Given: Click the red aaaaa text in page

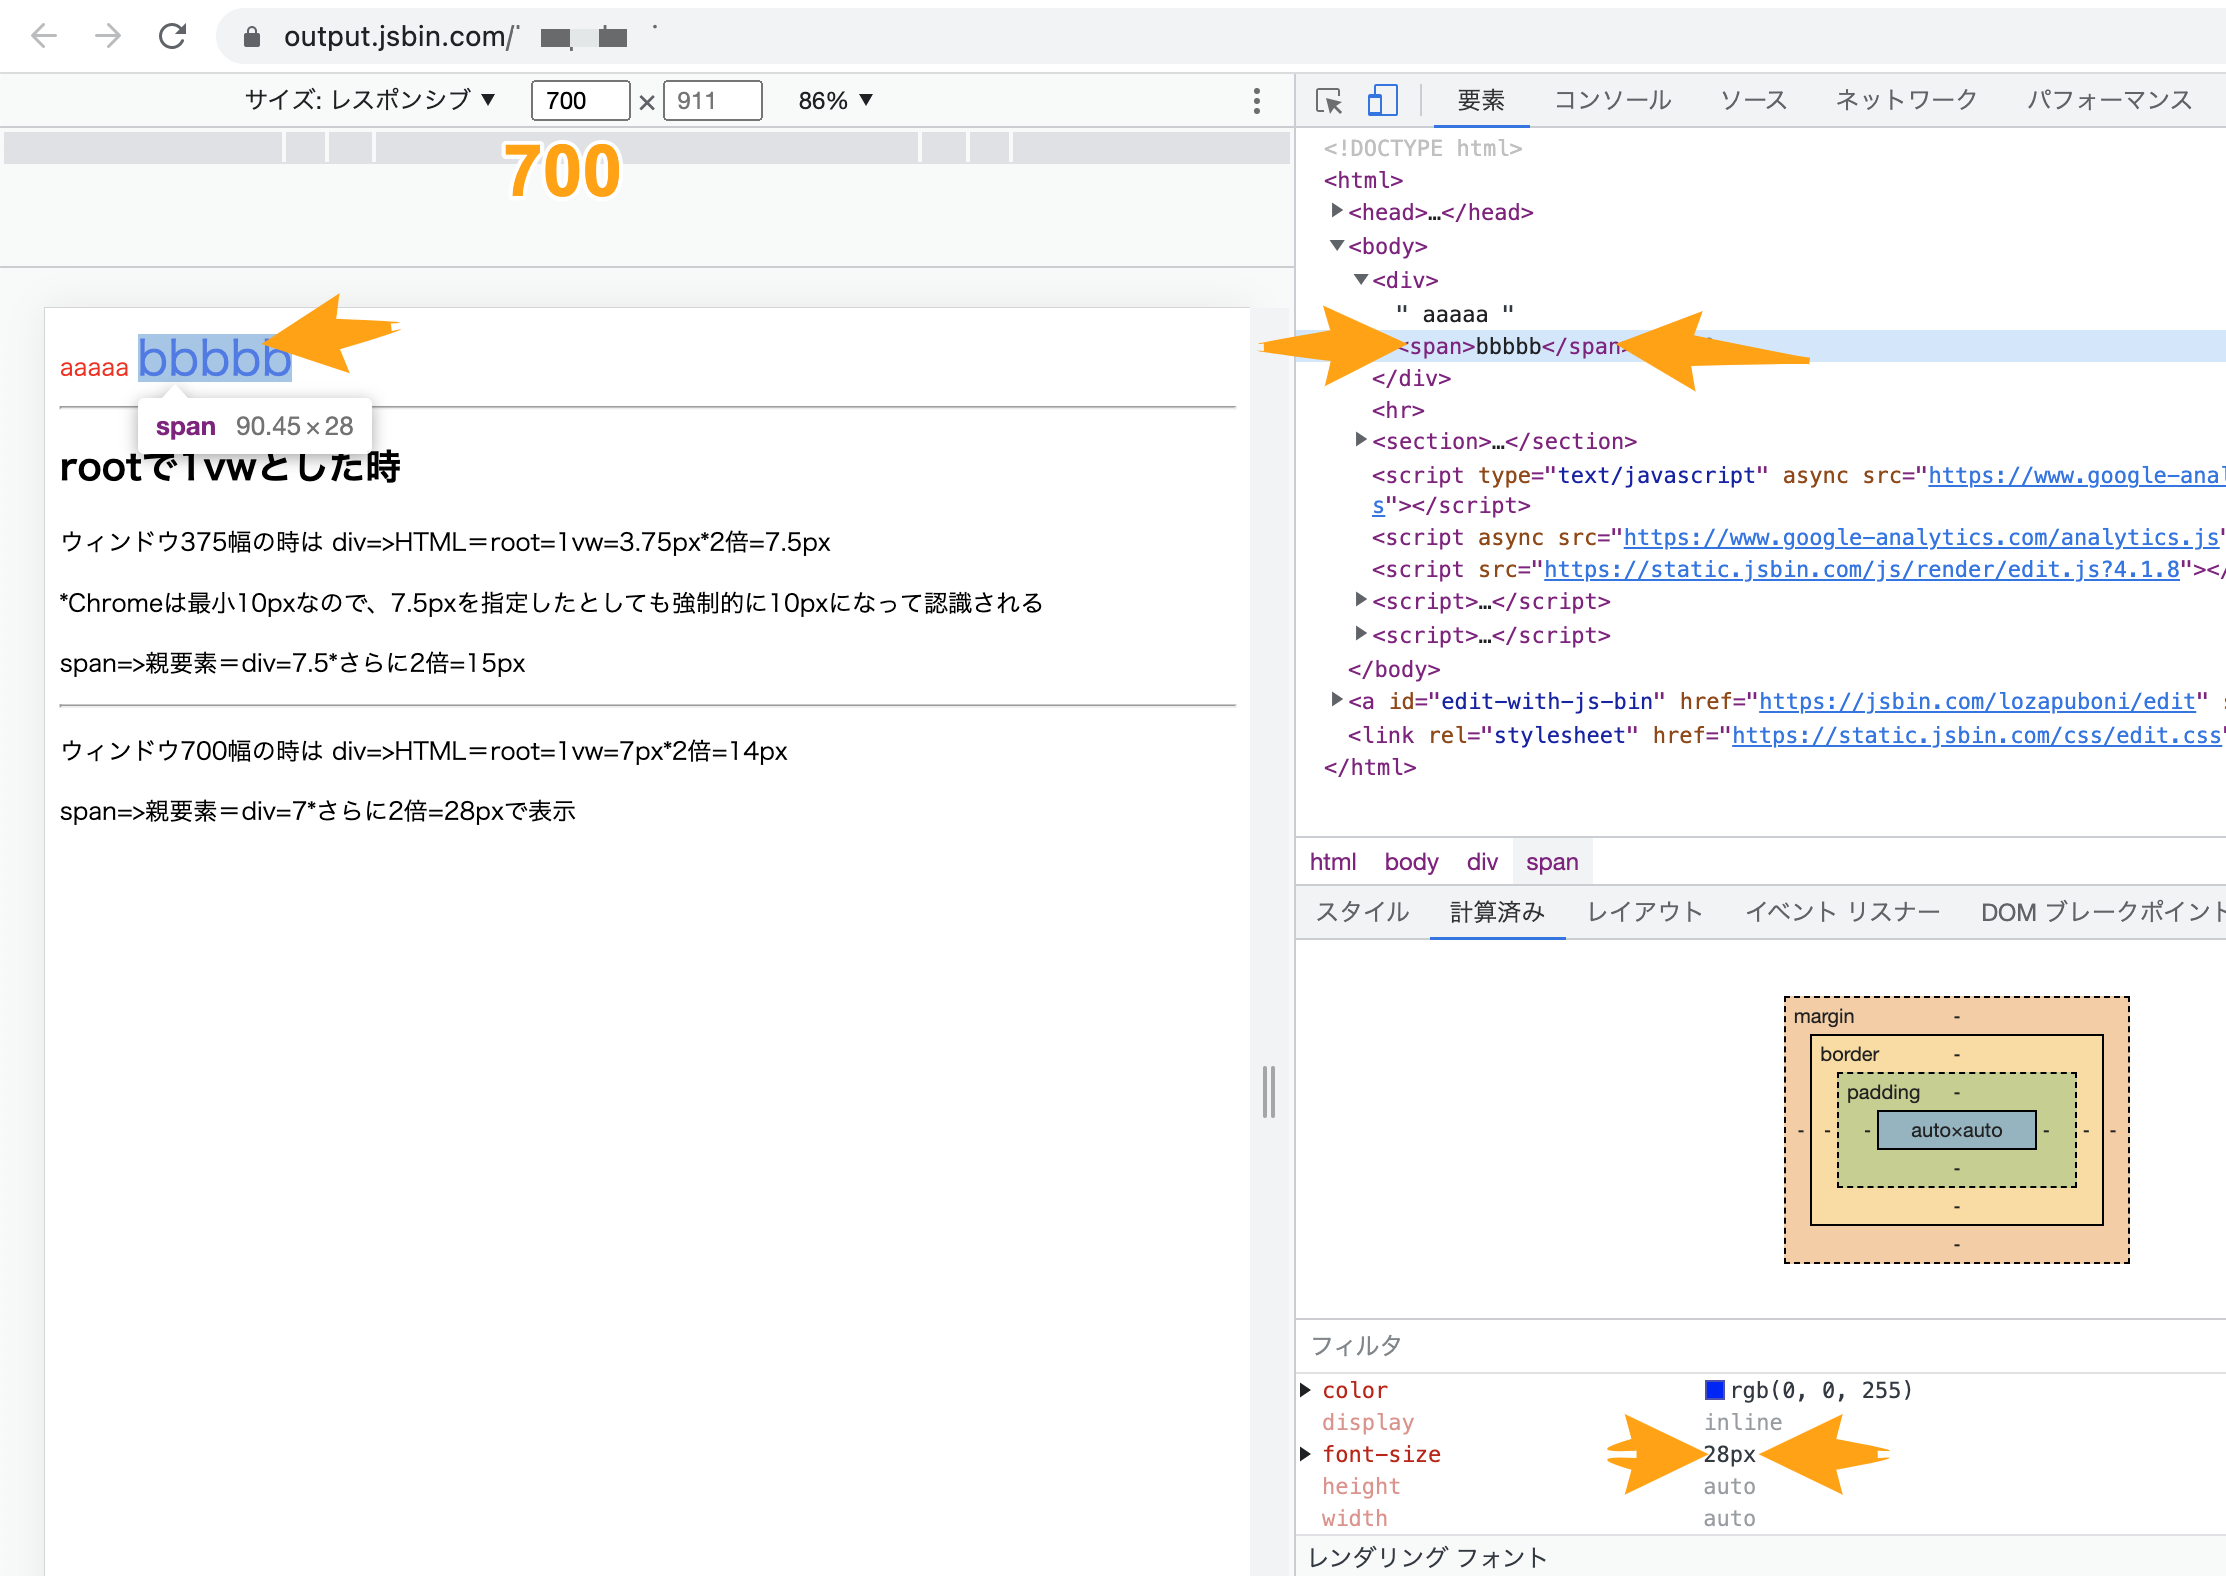Looking at the screenshot, I should pos(94,368).
